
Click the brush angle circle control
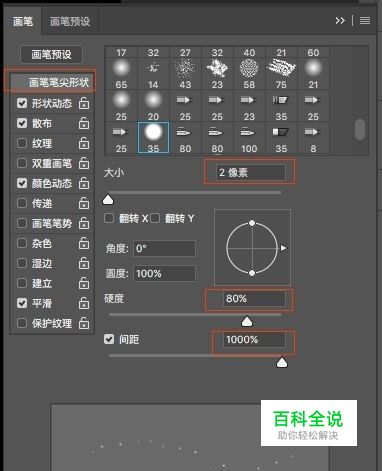tap(252, 248)
